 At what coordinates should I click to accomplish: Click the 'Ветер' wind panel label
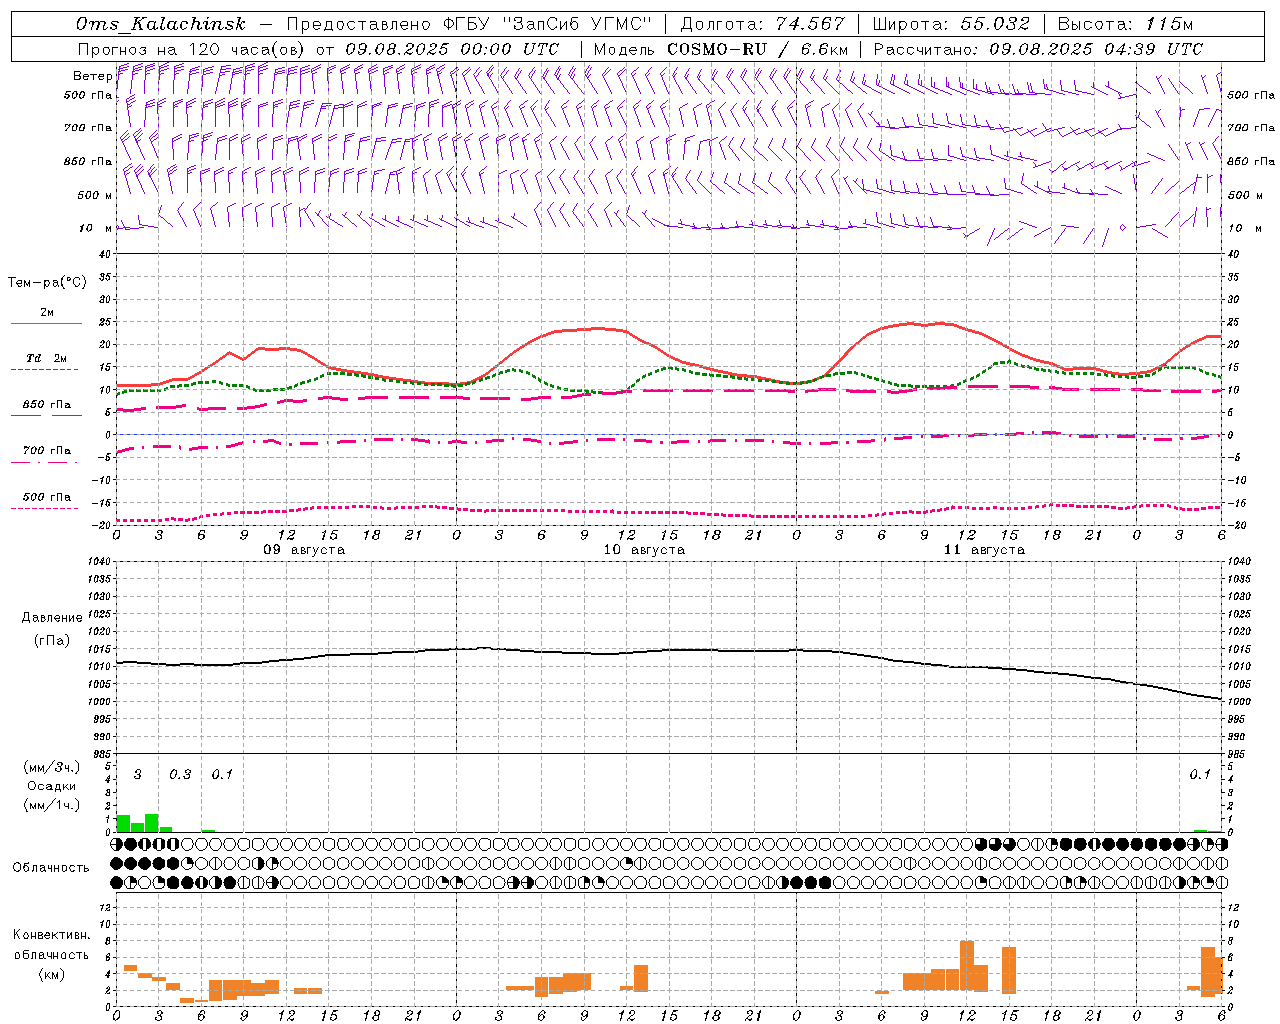pos(92,76)
